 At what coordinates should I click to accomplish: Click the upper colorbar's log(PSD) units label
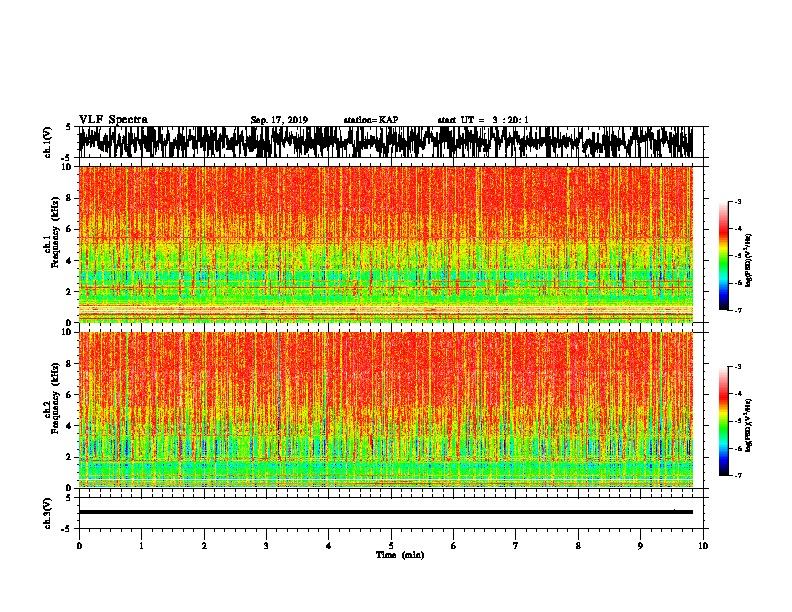(748, 260)
